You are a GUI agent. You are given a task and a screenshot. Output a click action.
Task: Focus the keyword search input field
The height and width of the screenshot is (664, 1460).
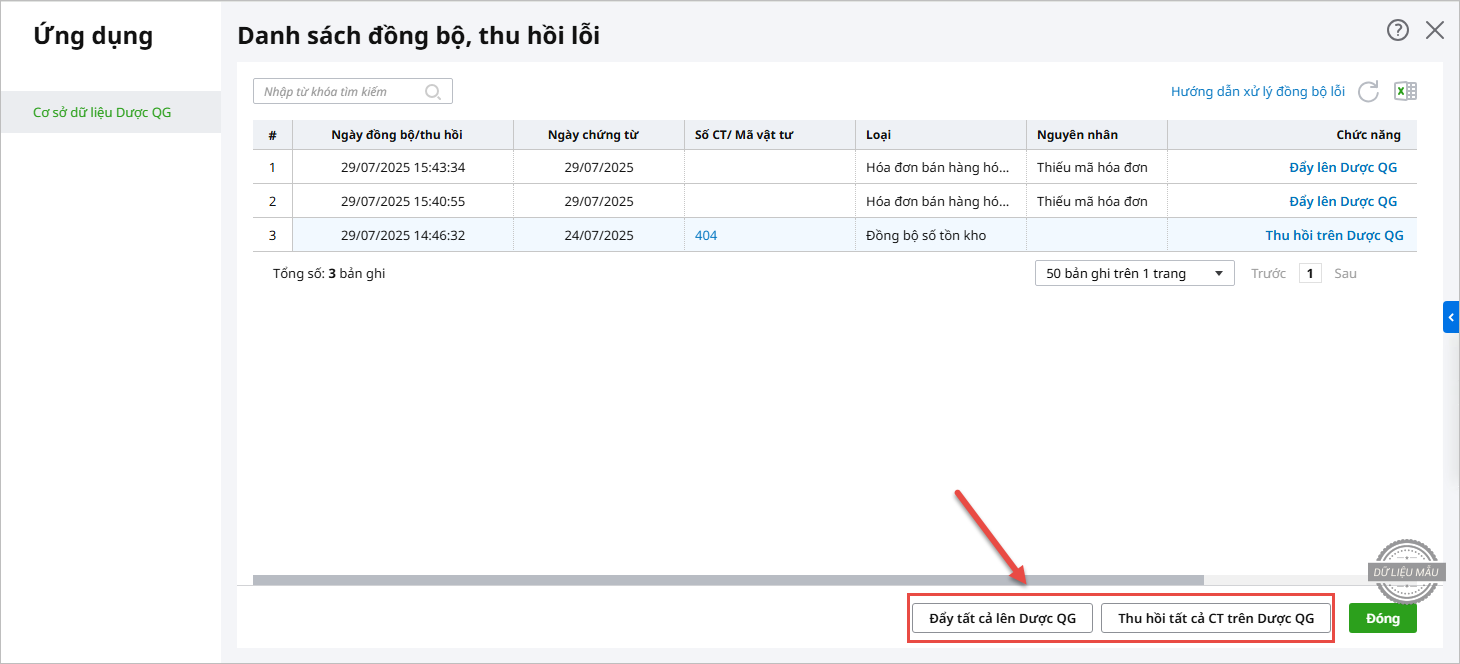click(x=353, y=91)
